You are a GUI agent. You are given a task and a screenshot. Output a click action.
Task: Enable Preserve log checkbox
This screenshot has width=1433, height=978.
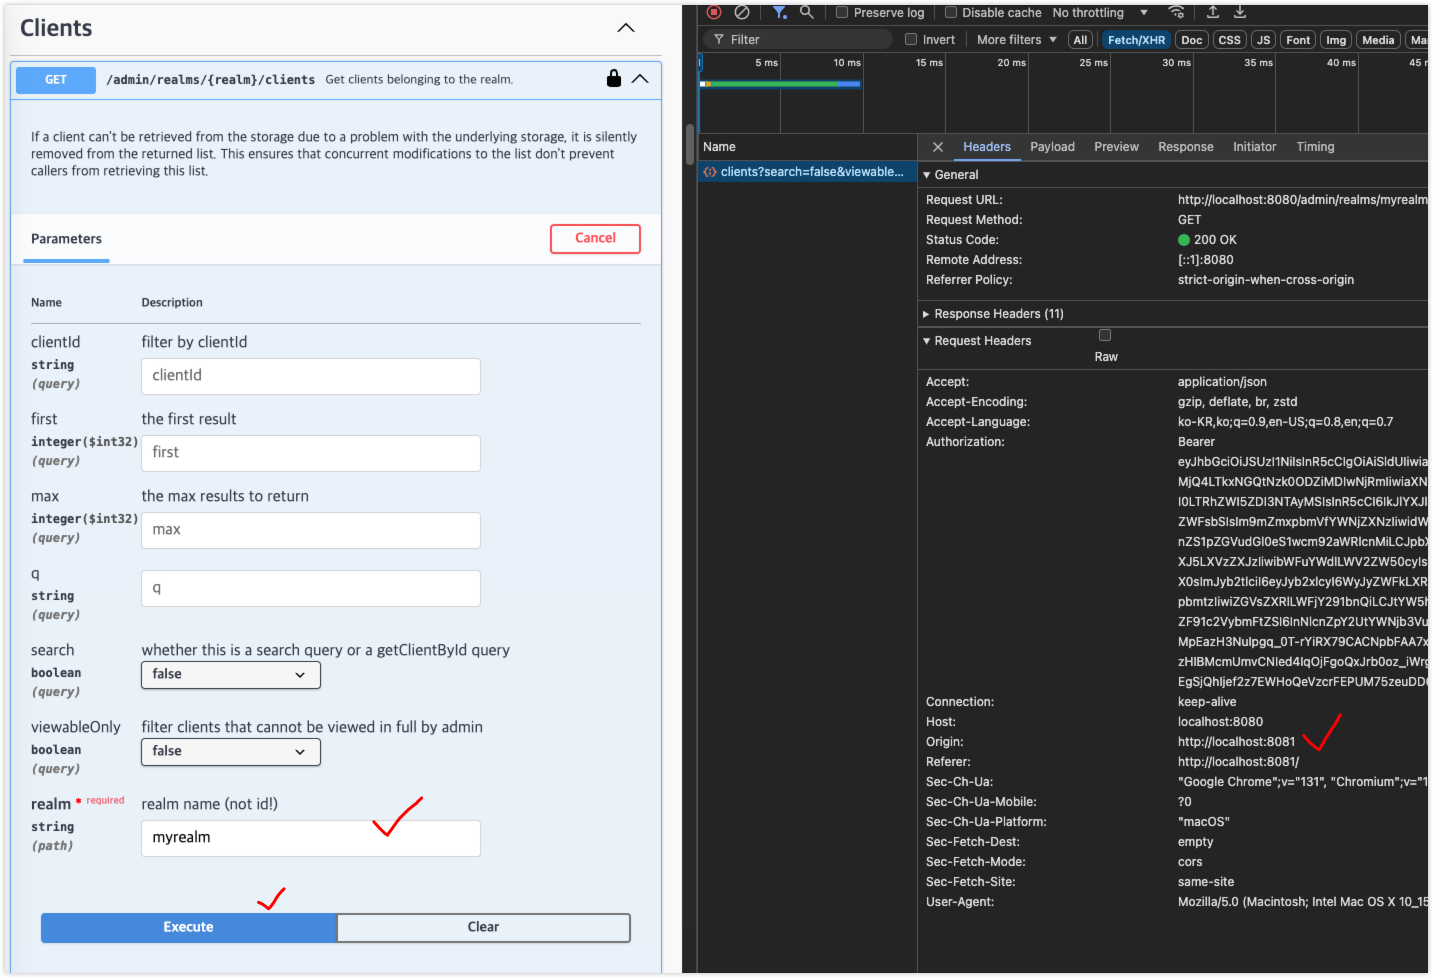click(842, 13)
